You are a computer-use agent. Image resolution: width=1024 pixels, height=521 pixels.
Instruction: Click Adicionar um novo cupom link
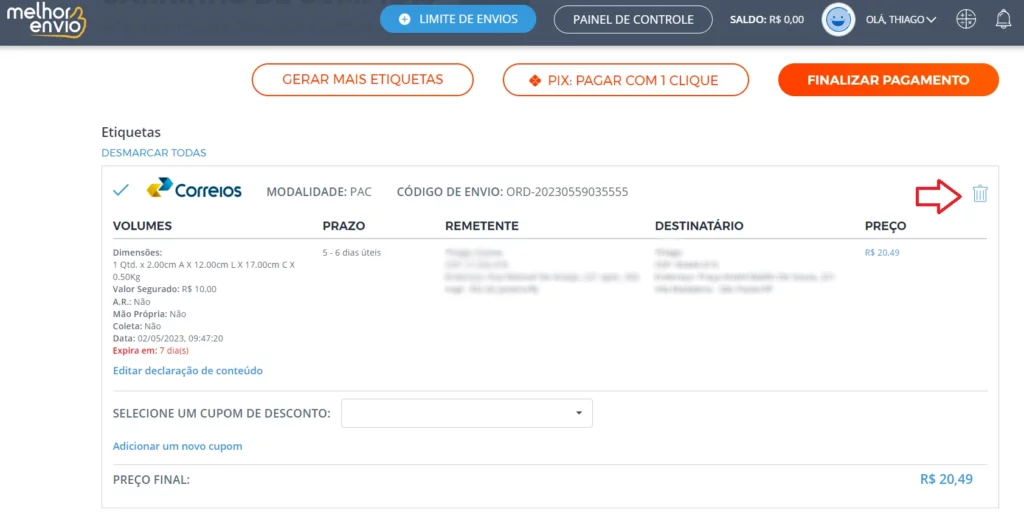[x=177, y=446]
